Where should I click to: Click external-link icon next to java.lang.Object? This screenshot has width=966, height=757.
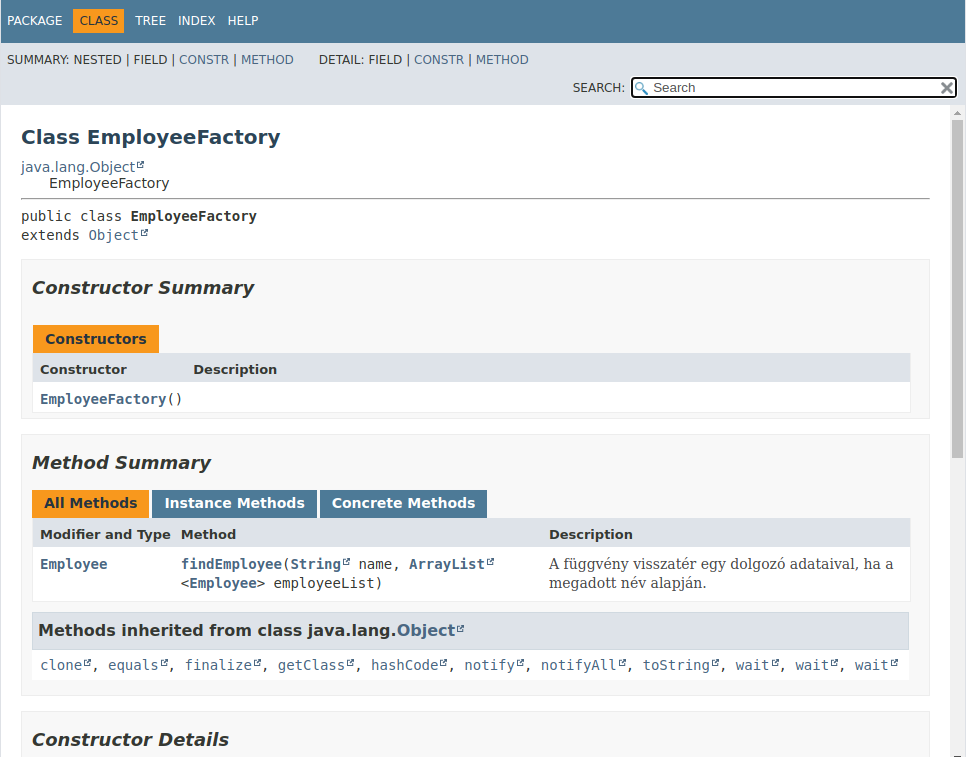click(x=140, y=165)
